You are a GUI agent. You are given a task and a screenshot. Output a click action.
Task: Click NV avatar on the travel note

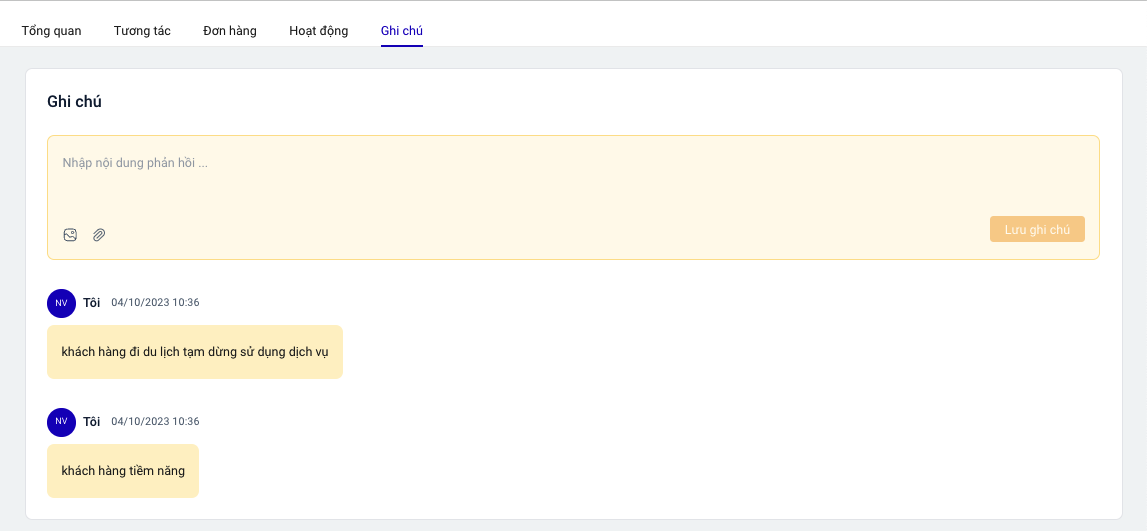pyautogui.click(x=61, y=303)
